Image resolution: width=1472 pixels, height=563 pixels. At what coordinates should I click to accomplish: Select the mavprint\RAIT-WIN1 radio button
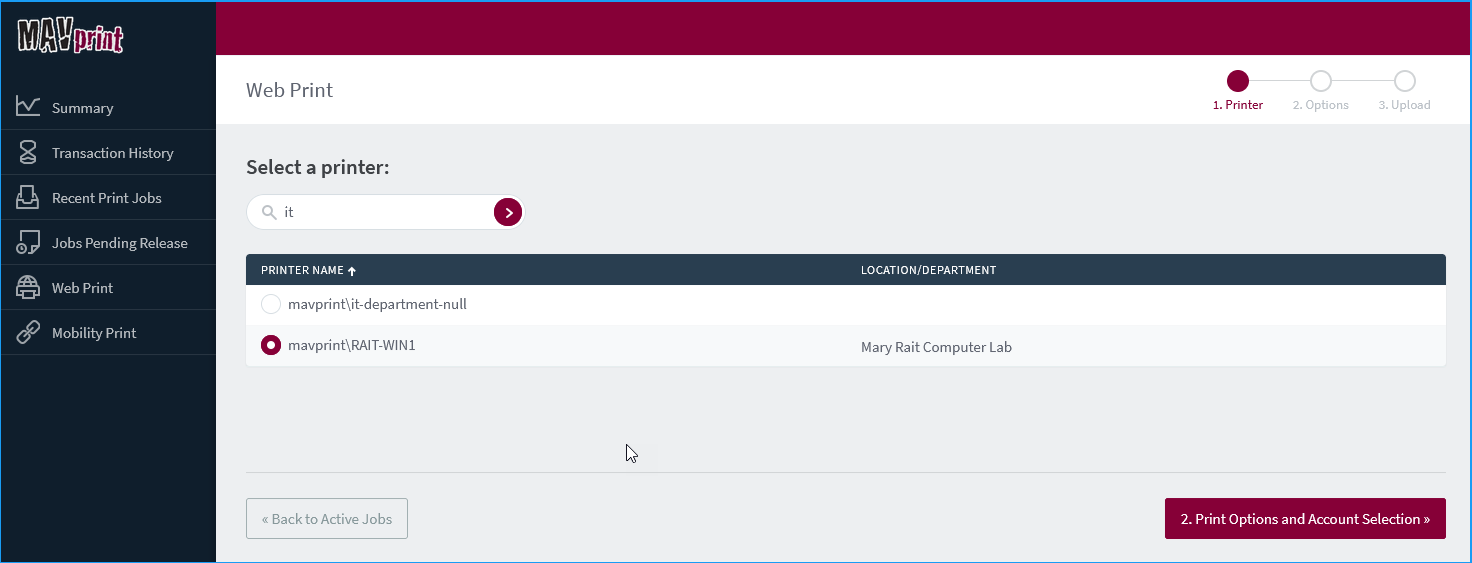tap(271, 345)
